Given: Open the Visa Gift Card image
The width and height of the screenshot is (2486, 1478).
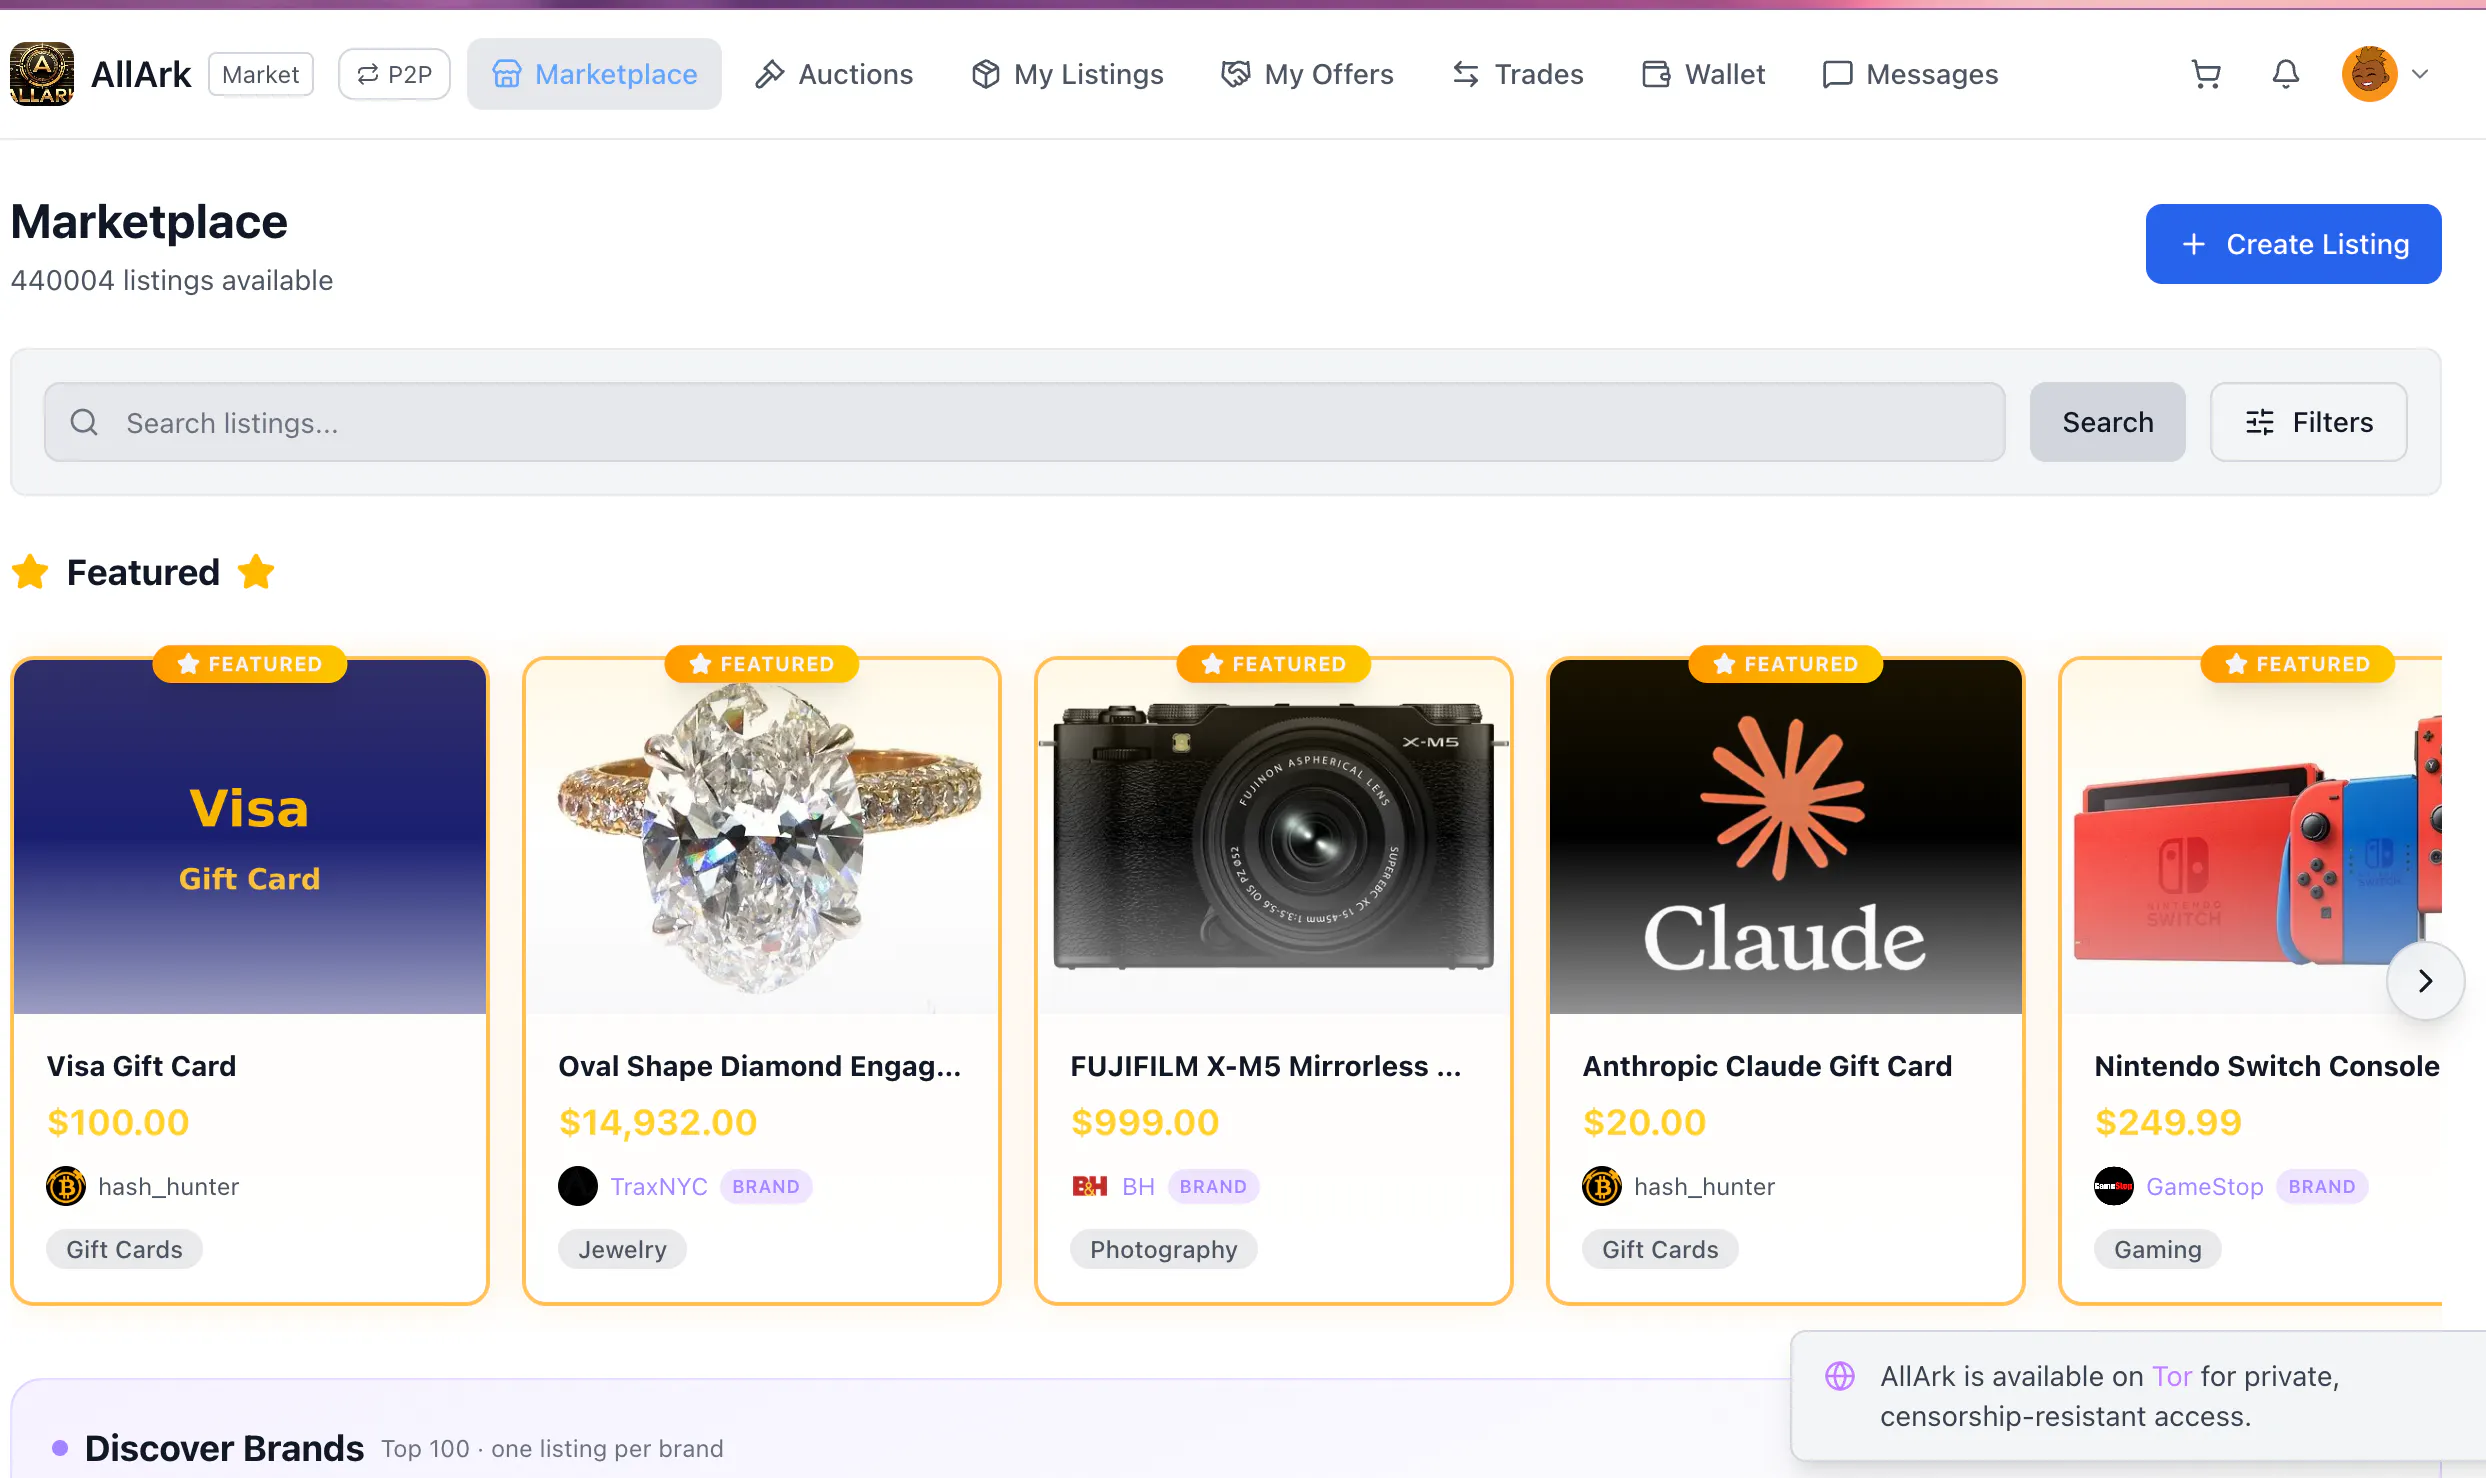Looking at the screenshot, I should coord(250,837).
